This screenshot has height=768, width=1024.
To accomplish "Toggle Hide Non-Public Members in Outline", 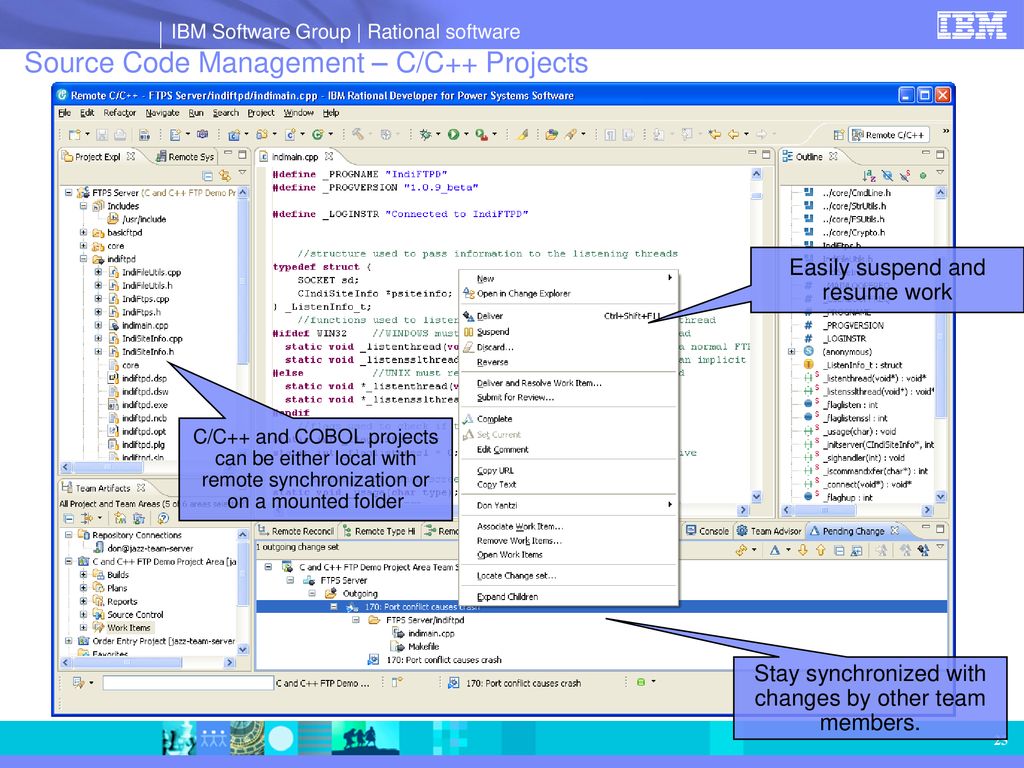I will 923,175.
